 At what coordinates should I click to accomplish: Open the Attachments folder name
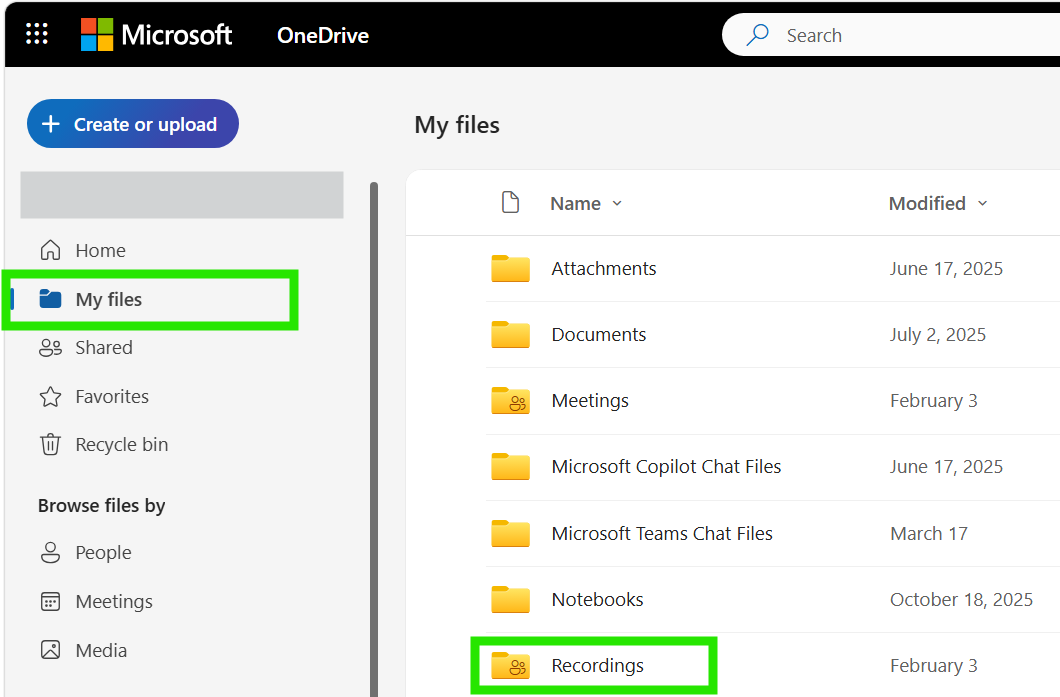[x=604, y=268]
